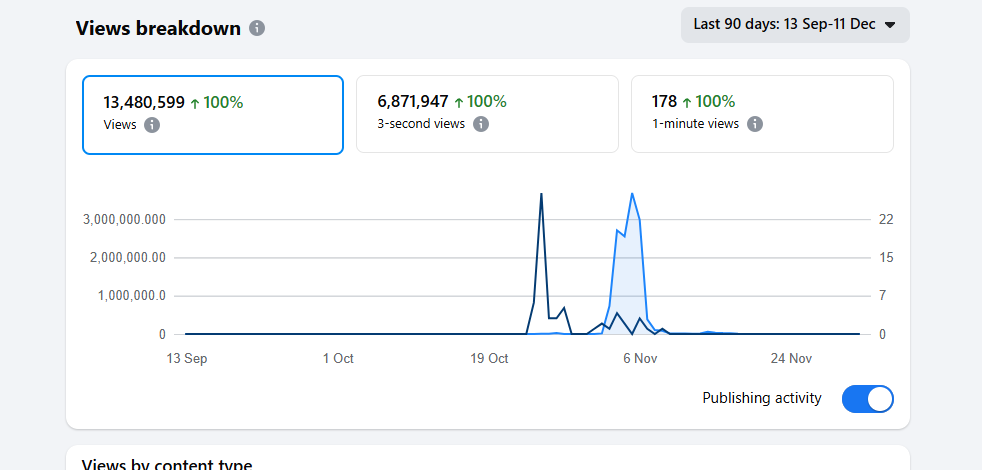
Task: Open info icon next to 1-minute views
Action: 755,124
